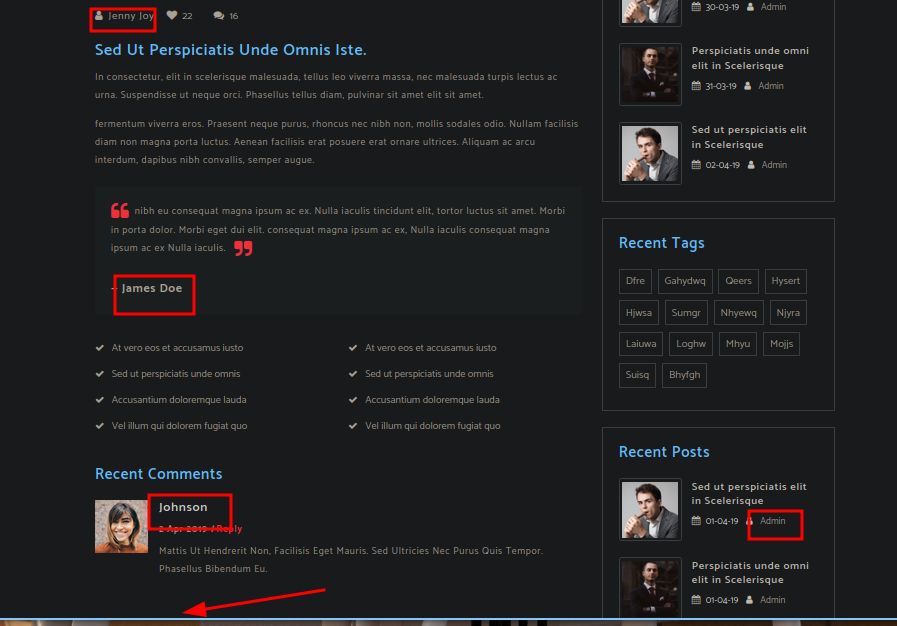Click the Johnson commenter name
This screenshot has width=897, height=626.
tap(183, 507)
